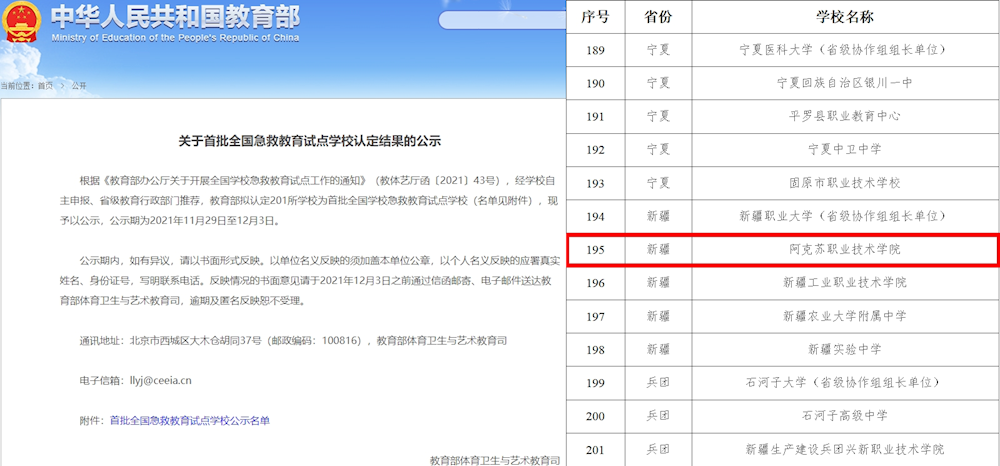Click serial number 199

point(594,382)
